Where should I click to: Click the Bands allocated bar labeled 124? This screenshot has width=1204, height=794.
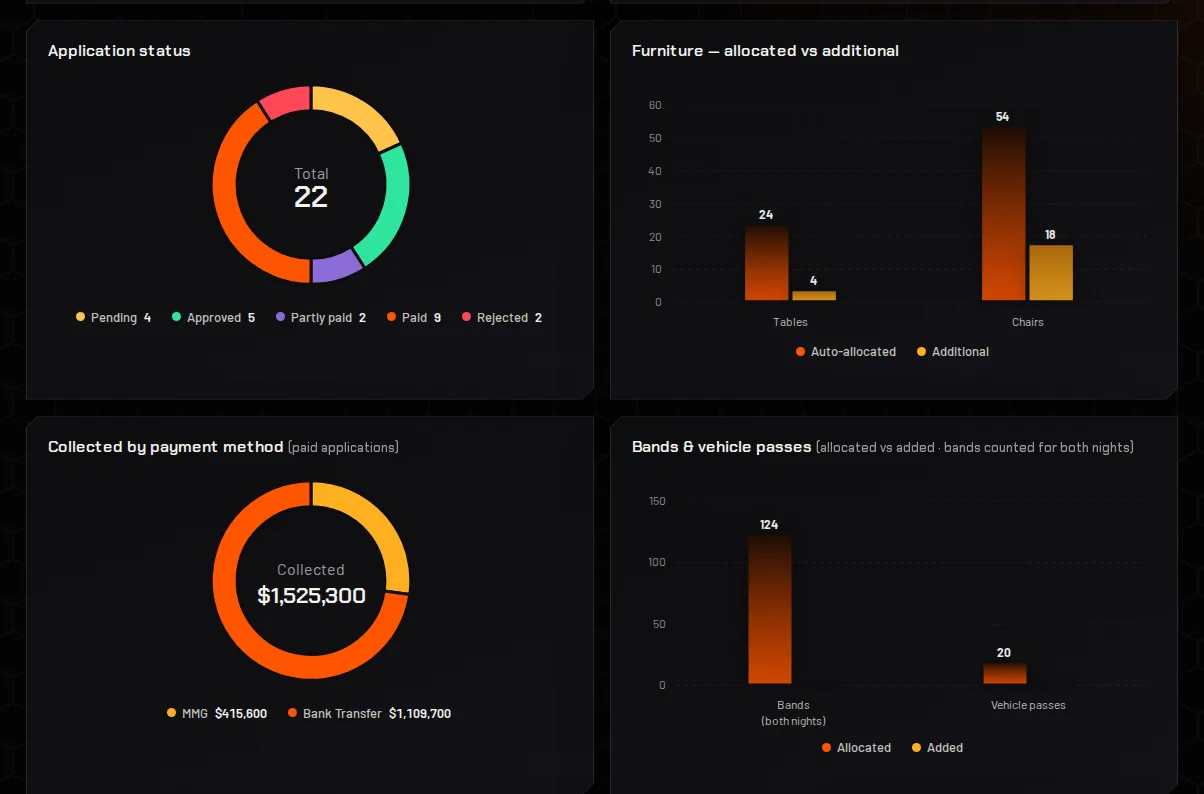click(769, 609)
